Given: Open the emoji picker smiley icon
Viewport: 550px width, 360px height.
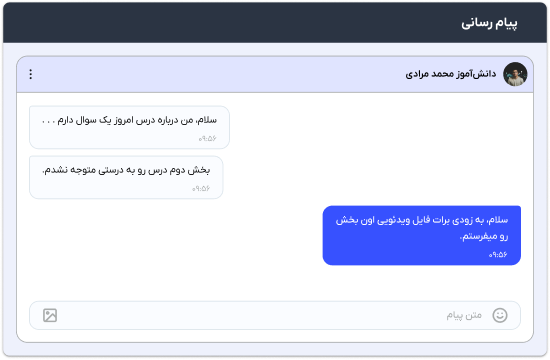Looking at the screenshot, I should pyautogui.click(x=499, y=315).
